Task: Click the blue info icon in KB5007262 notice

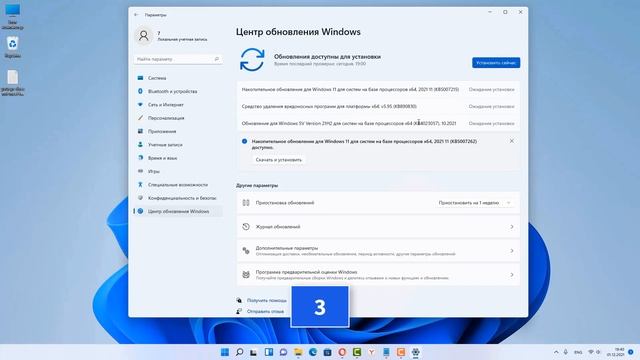Action: (x=244, y=141)
